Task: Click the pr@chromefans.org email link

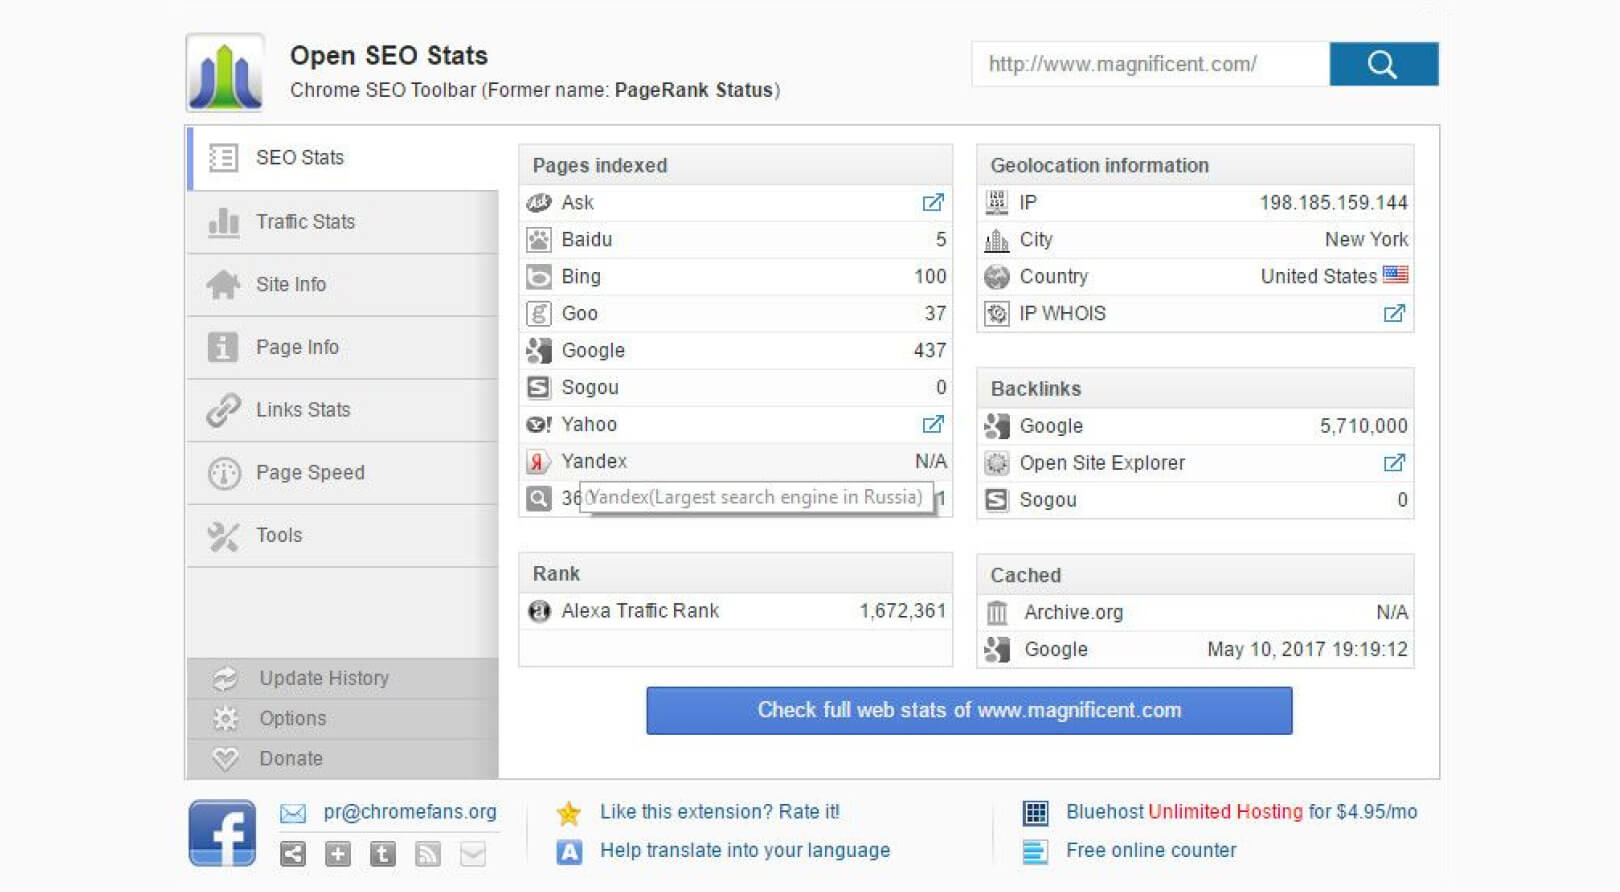Action: (409, 812)
